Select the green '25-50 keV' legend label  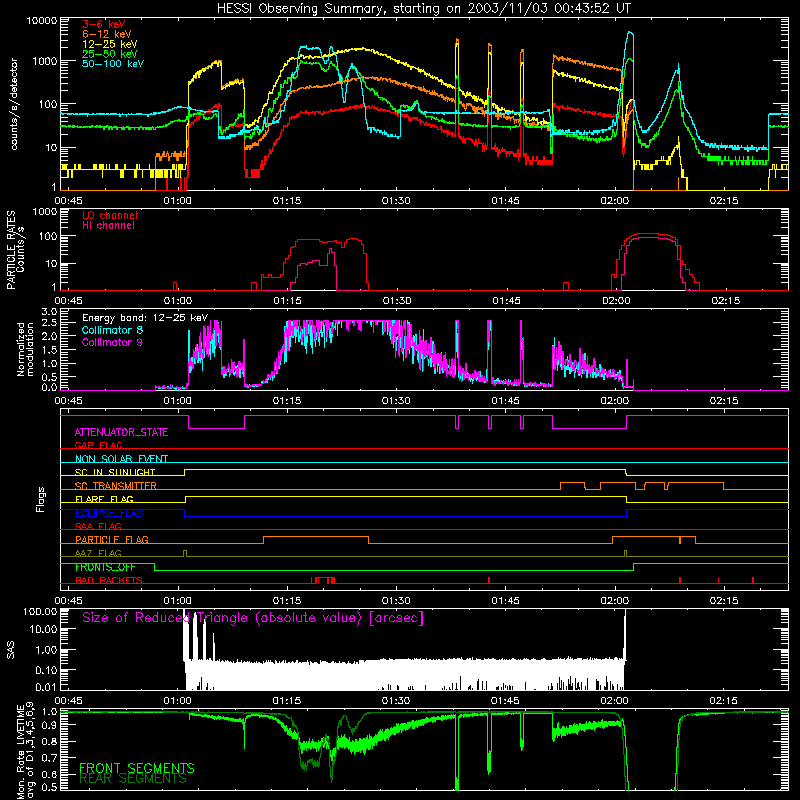(110, 54)
